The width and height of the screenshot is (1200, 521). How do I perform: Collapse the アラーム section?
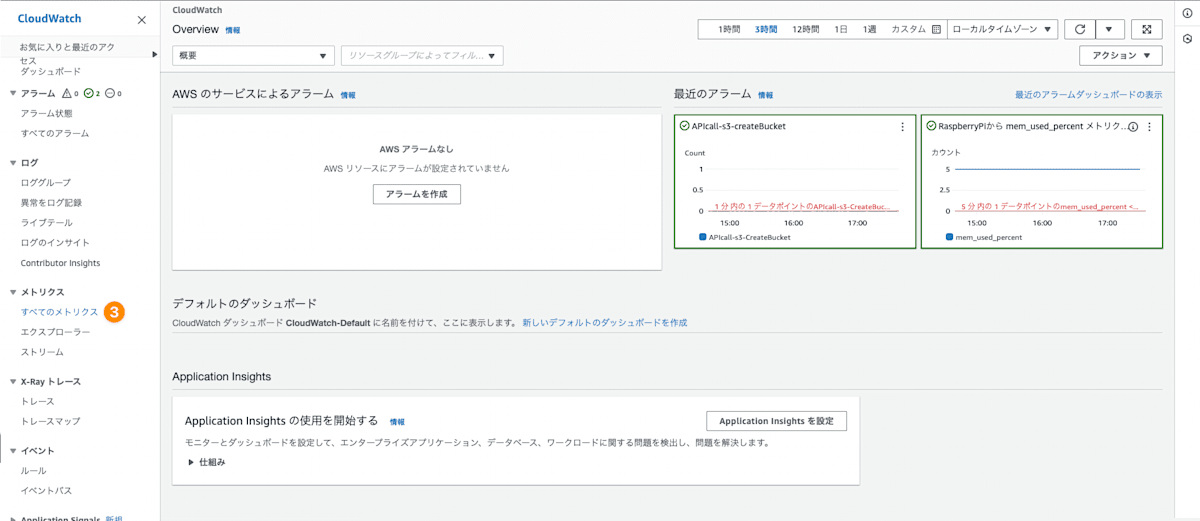coord(13,93)
